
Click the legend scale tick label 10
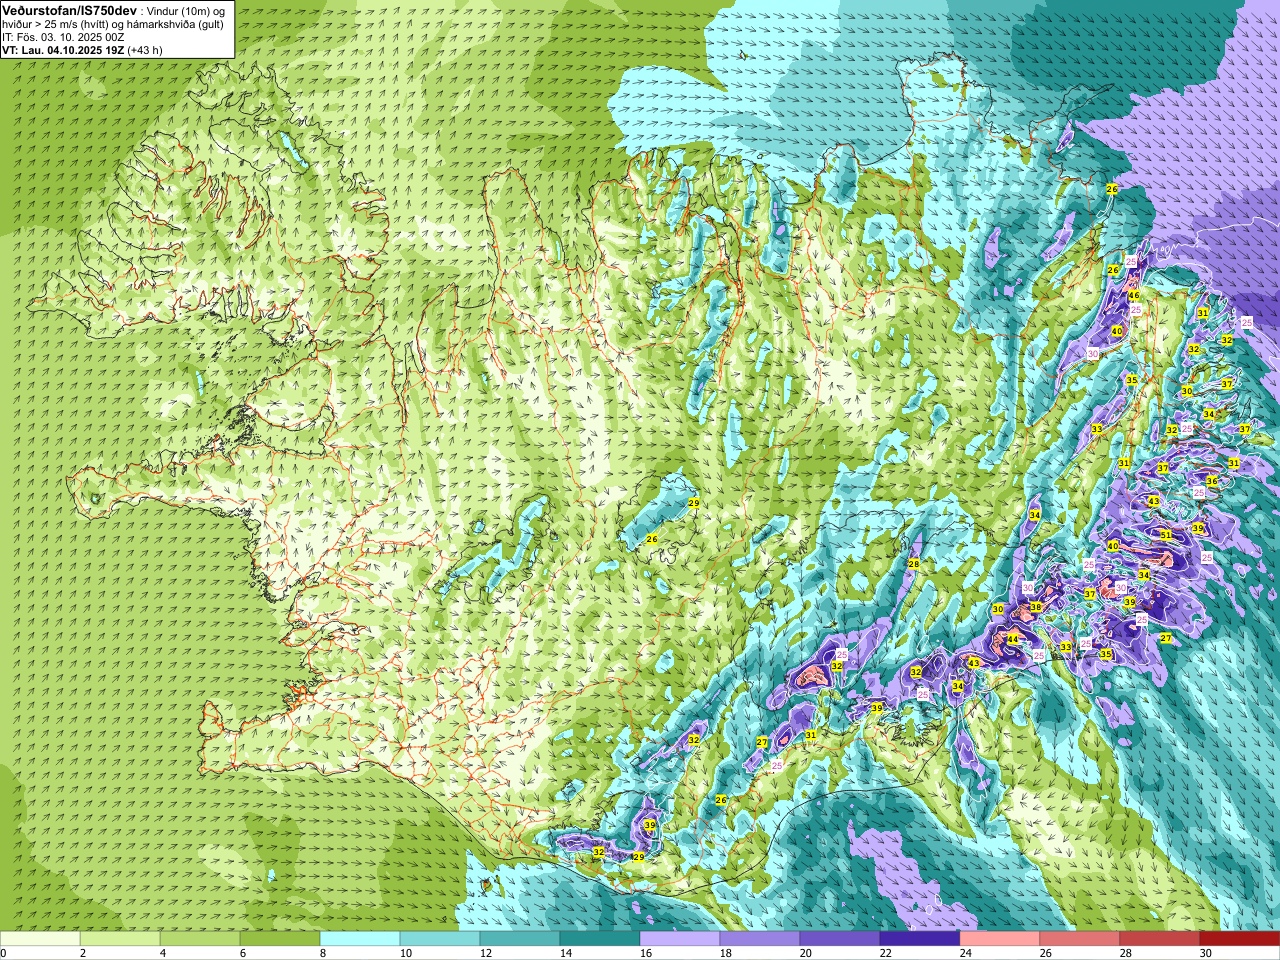click(x=406, y=953)
